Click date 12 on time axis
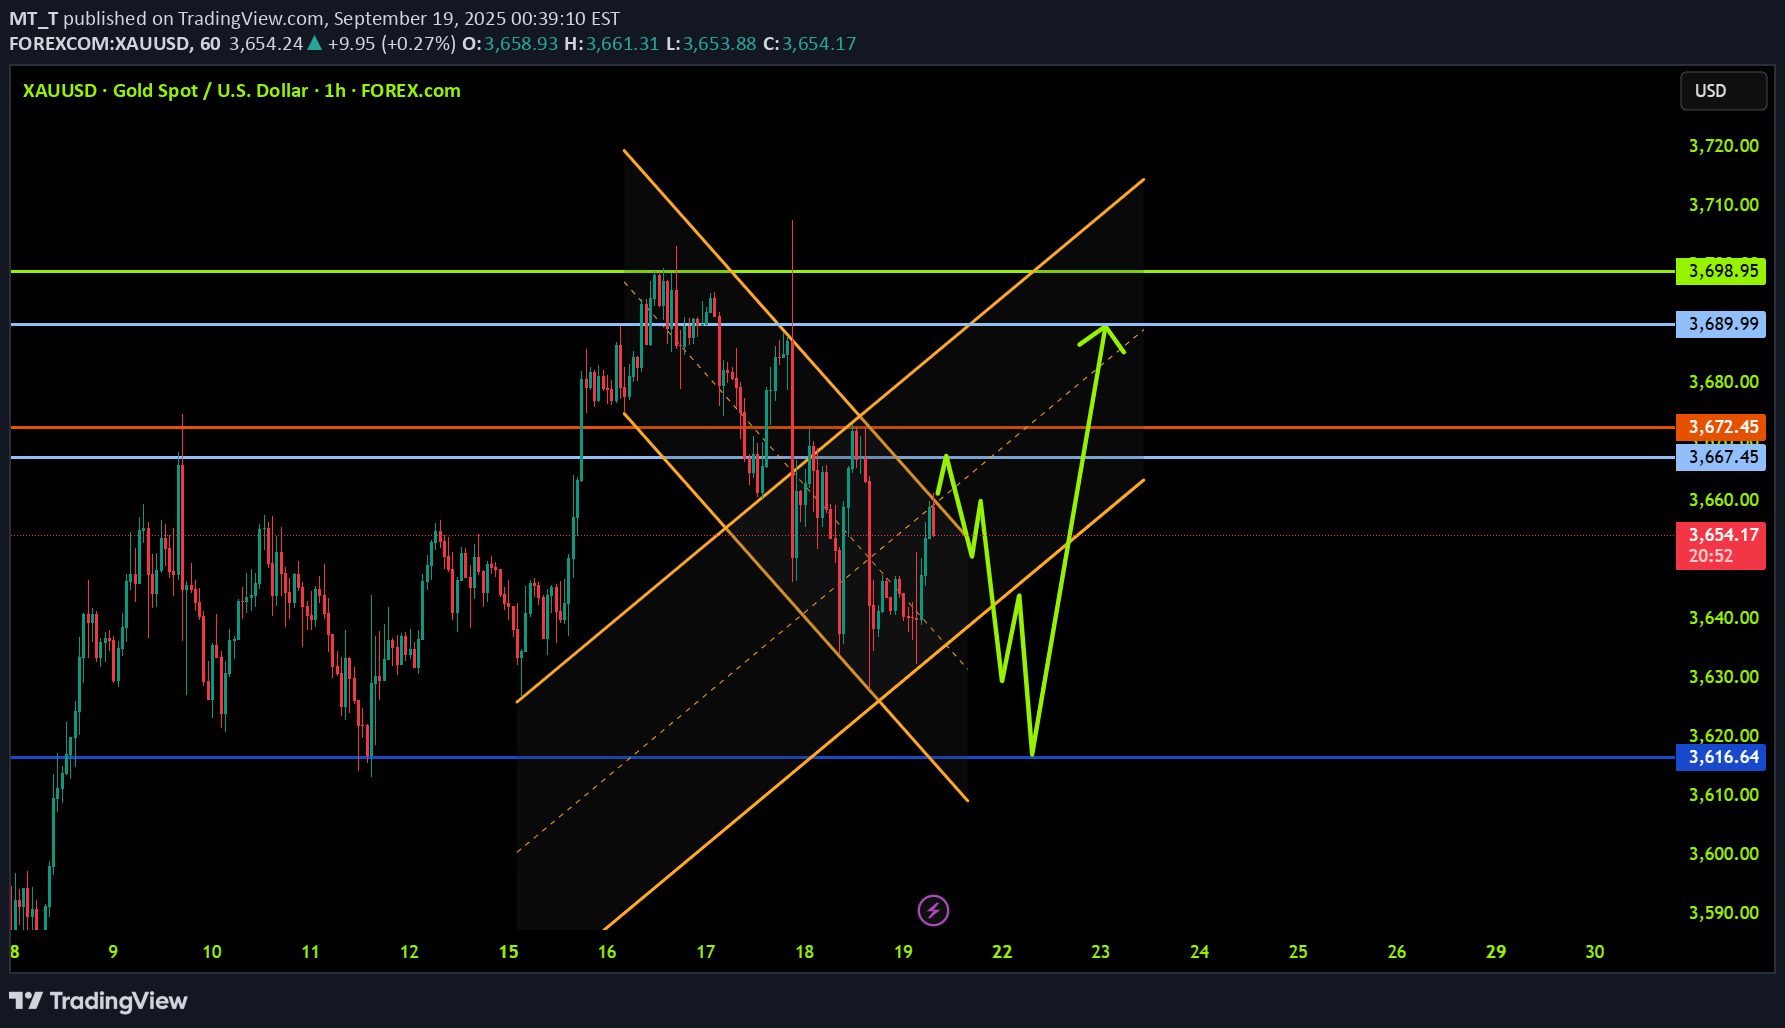The image size is (1785, 1028). coord(409,952)
